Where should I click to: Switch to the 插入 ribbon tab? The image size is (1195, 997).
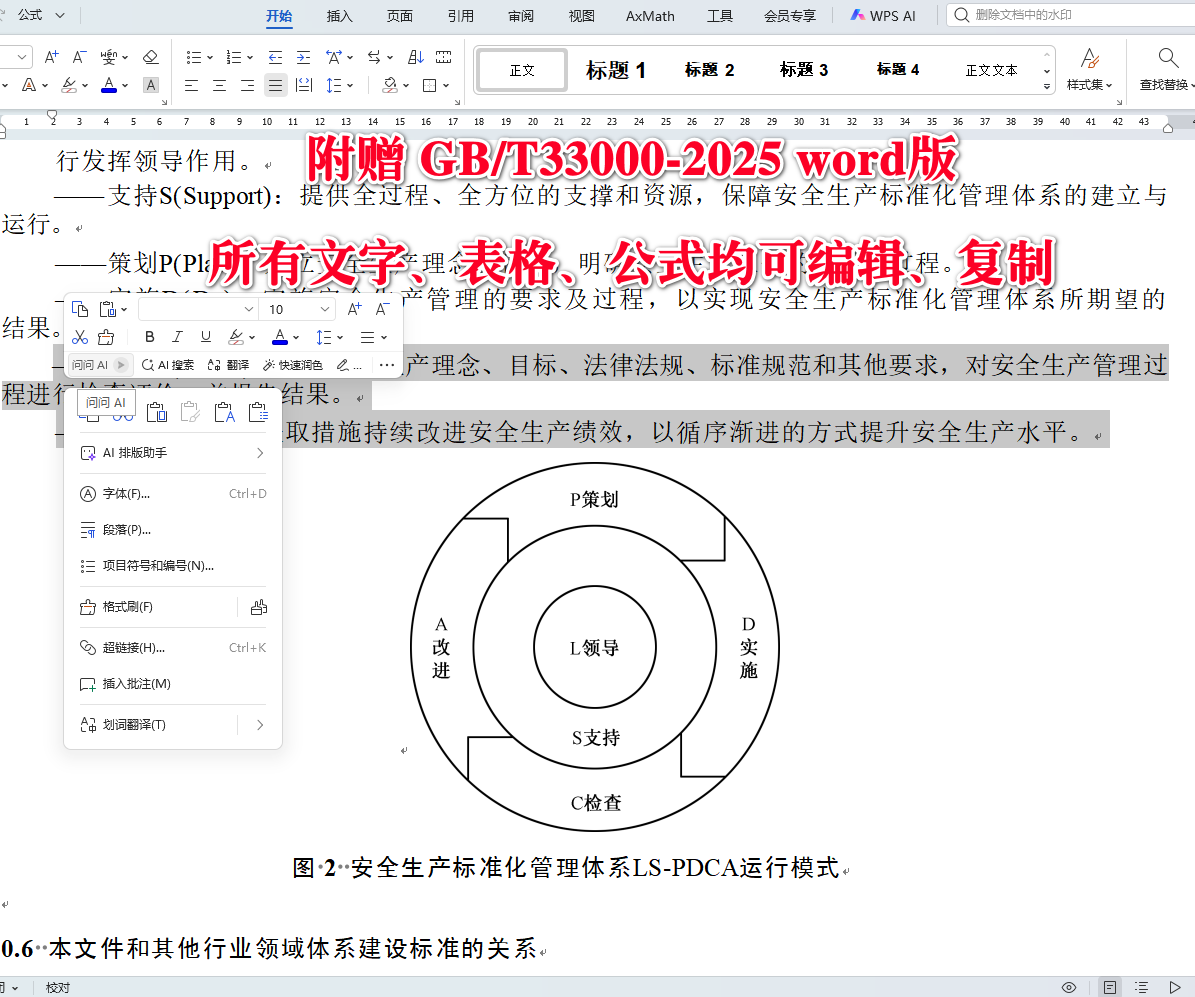(x=339, y=15)
